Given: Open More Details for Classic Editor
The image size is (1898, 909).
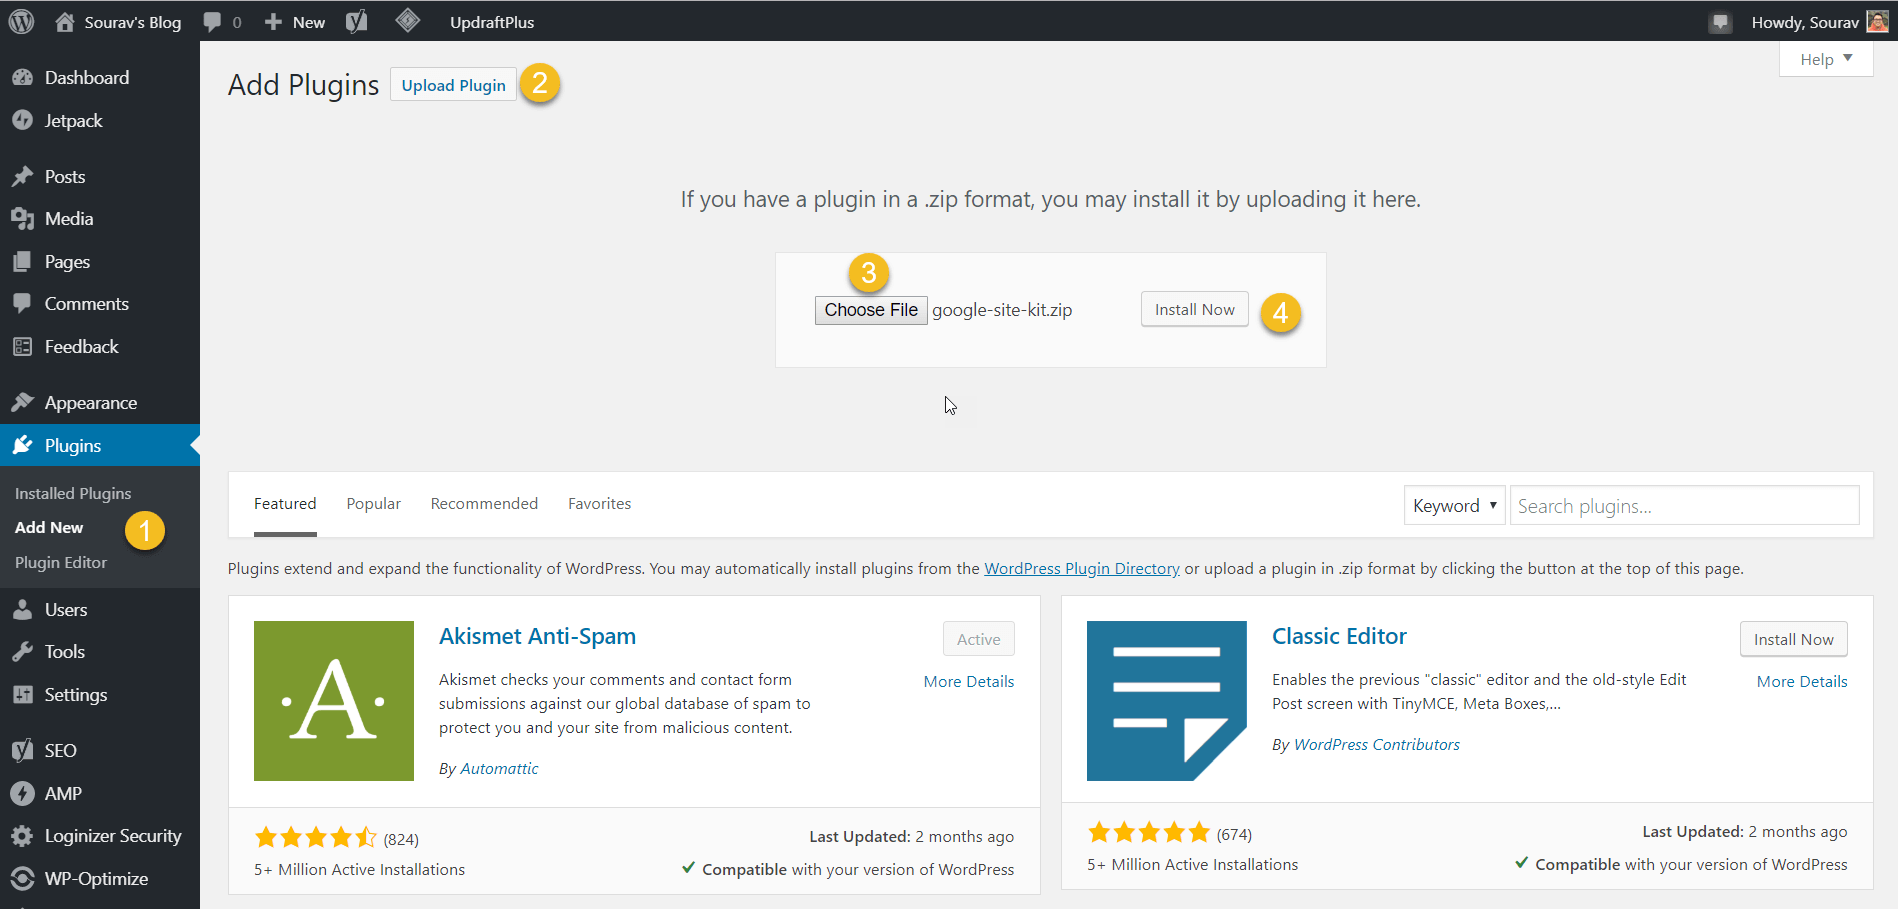Looking at the screenshot, I should click(1802, 682).
